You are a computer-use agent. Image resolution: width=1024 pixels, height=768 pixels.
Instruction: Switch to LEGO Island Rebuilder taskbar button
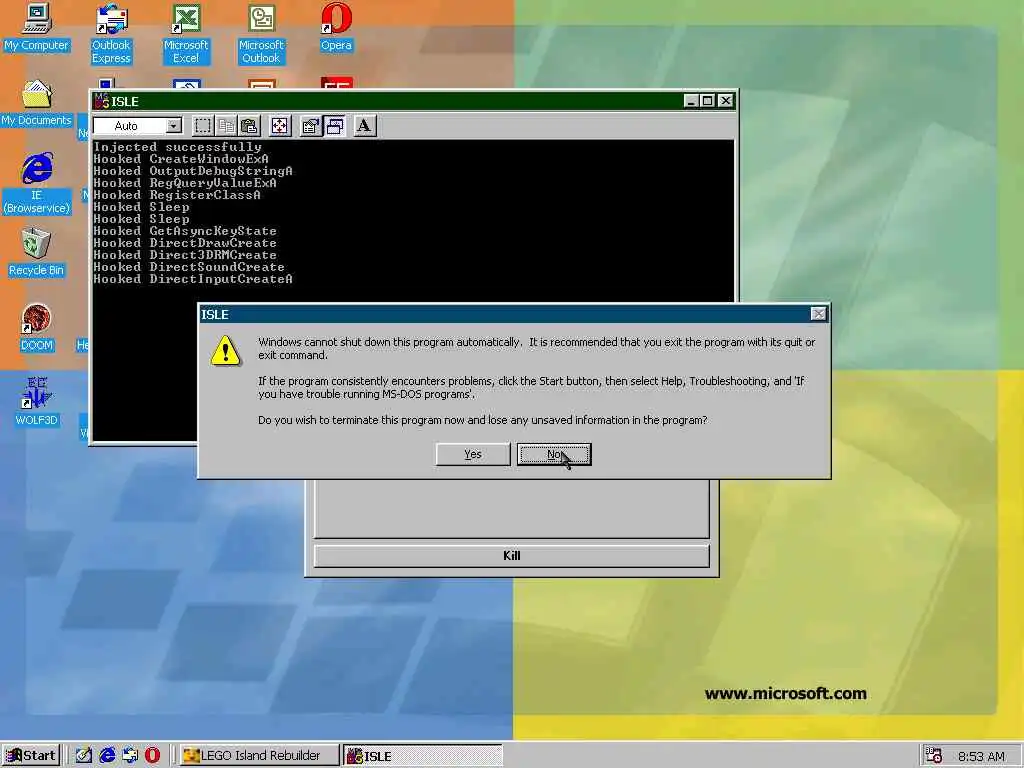tap(259, 756)
